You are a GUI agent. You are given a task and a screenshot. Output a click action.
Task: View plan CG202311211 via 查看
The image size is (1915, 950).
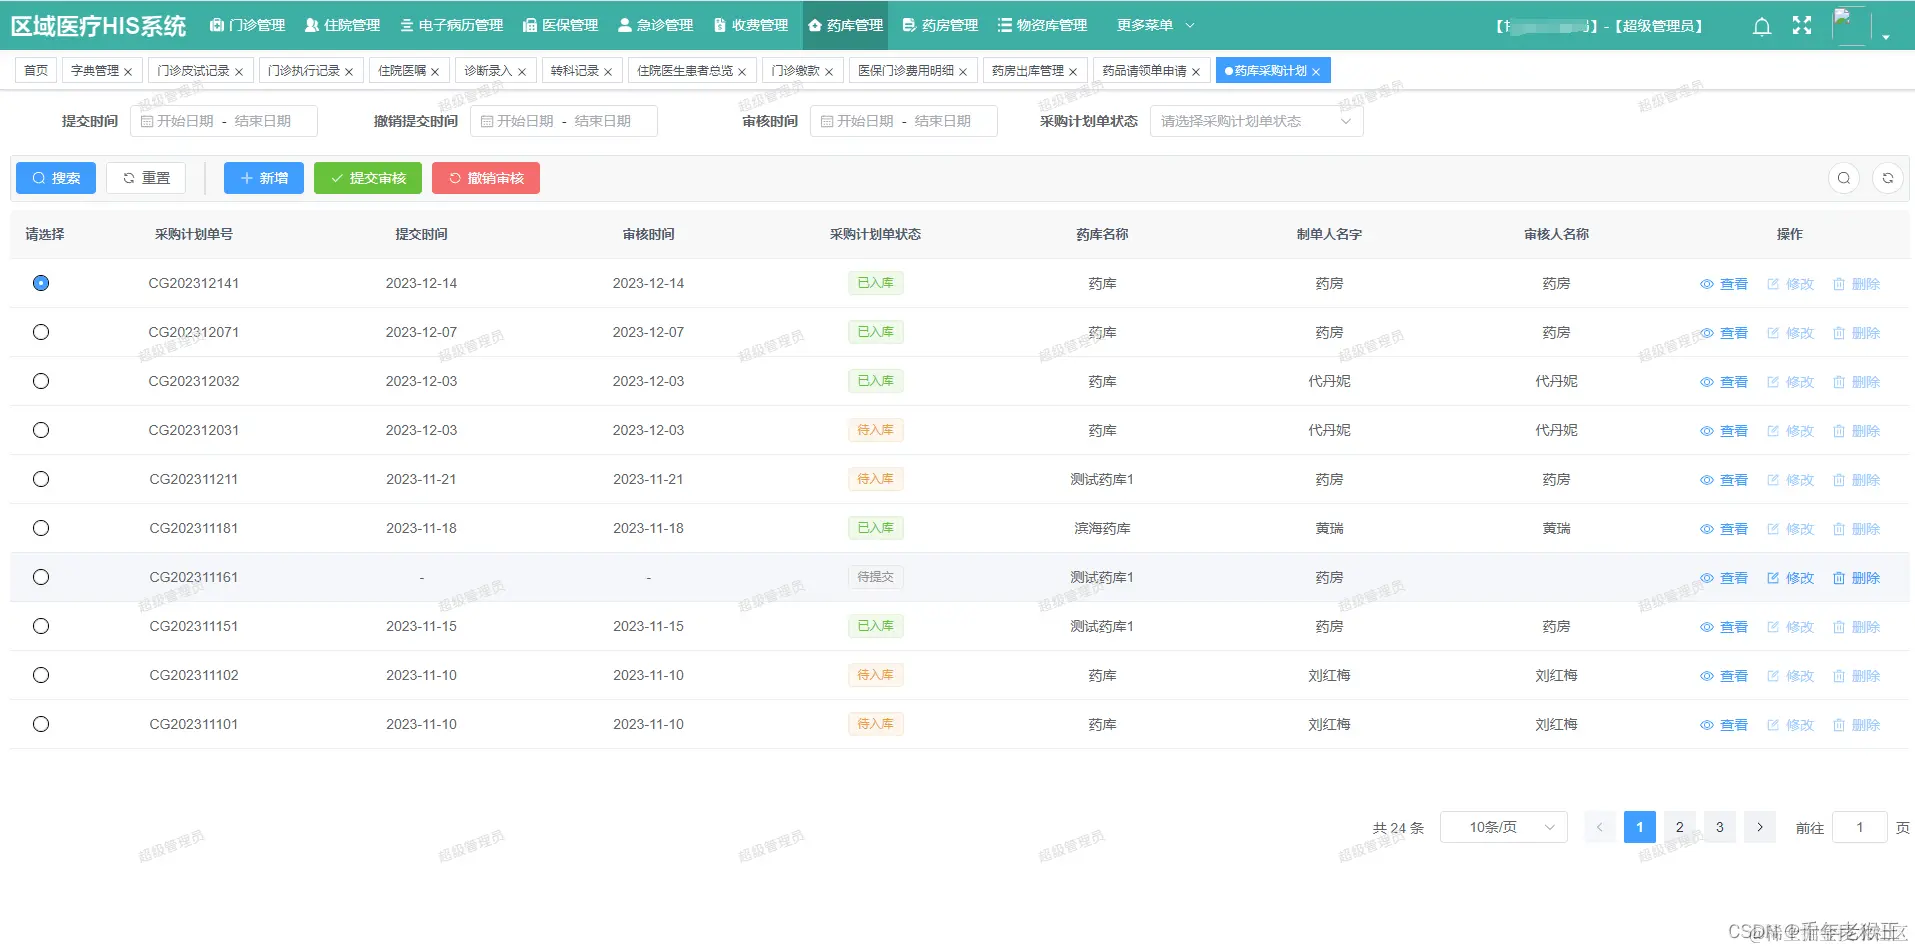click(x=1724, y=480)
